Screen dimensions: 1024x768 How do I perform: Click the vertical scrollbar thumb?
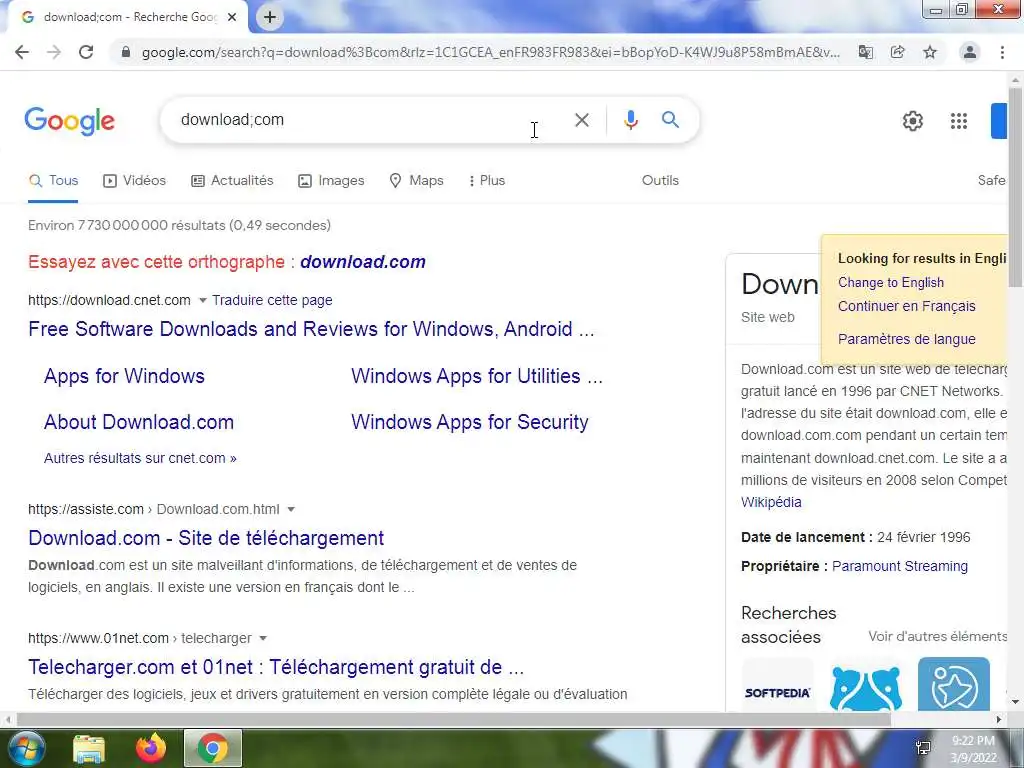pos(1016,185)
